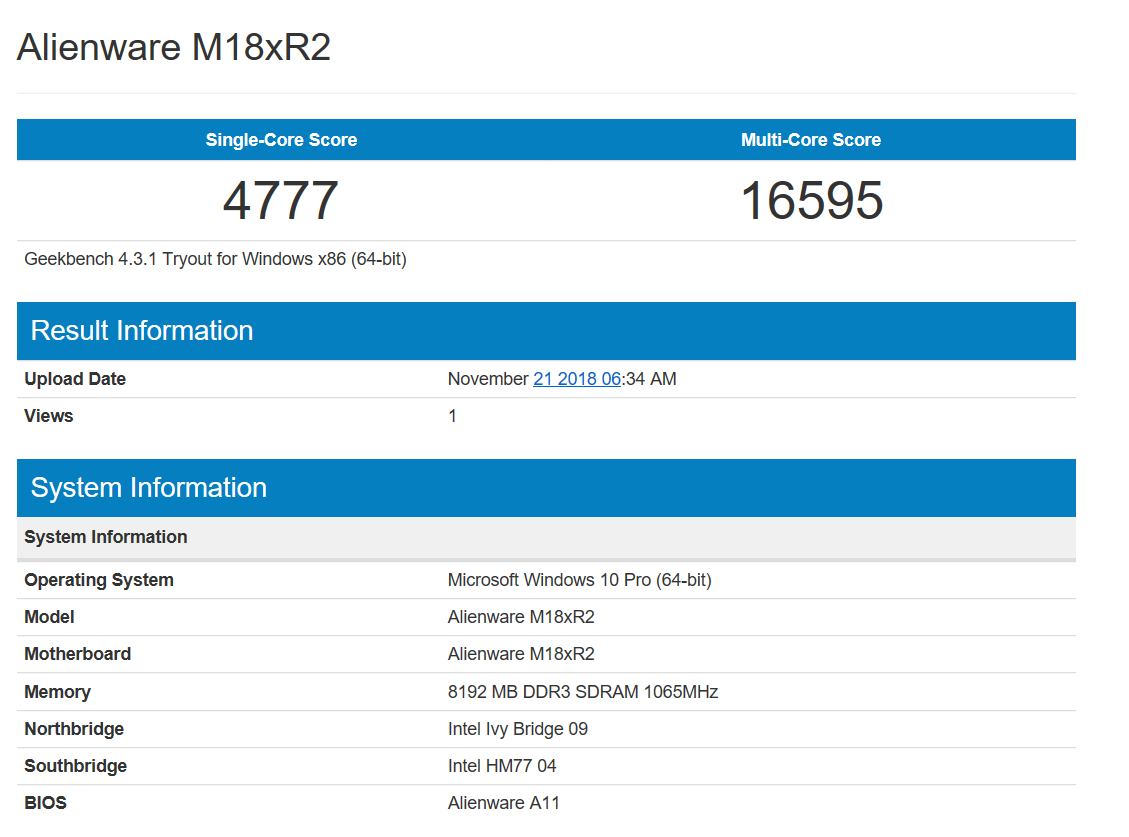Viewport: 1129px width, 837px height.
Task: Click the Memory row label
Action: coord(58,692)
